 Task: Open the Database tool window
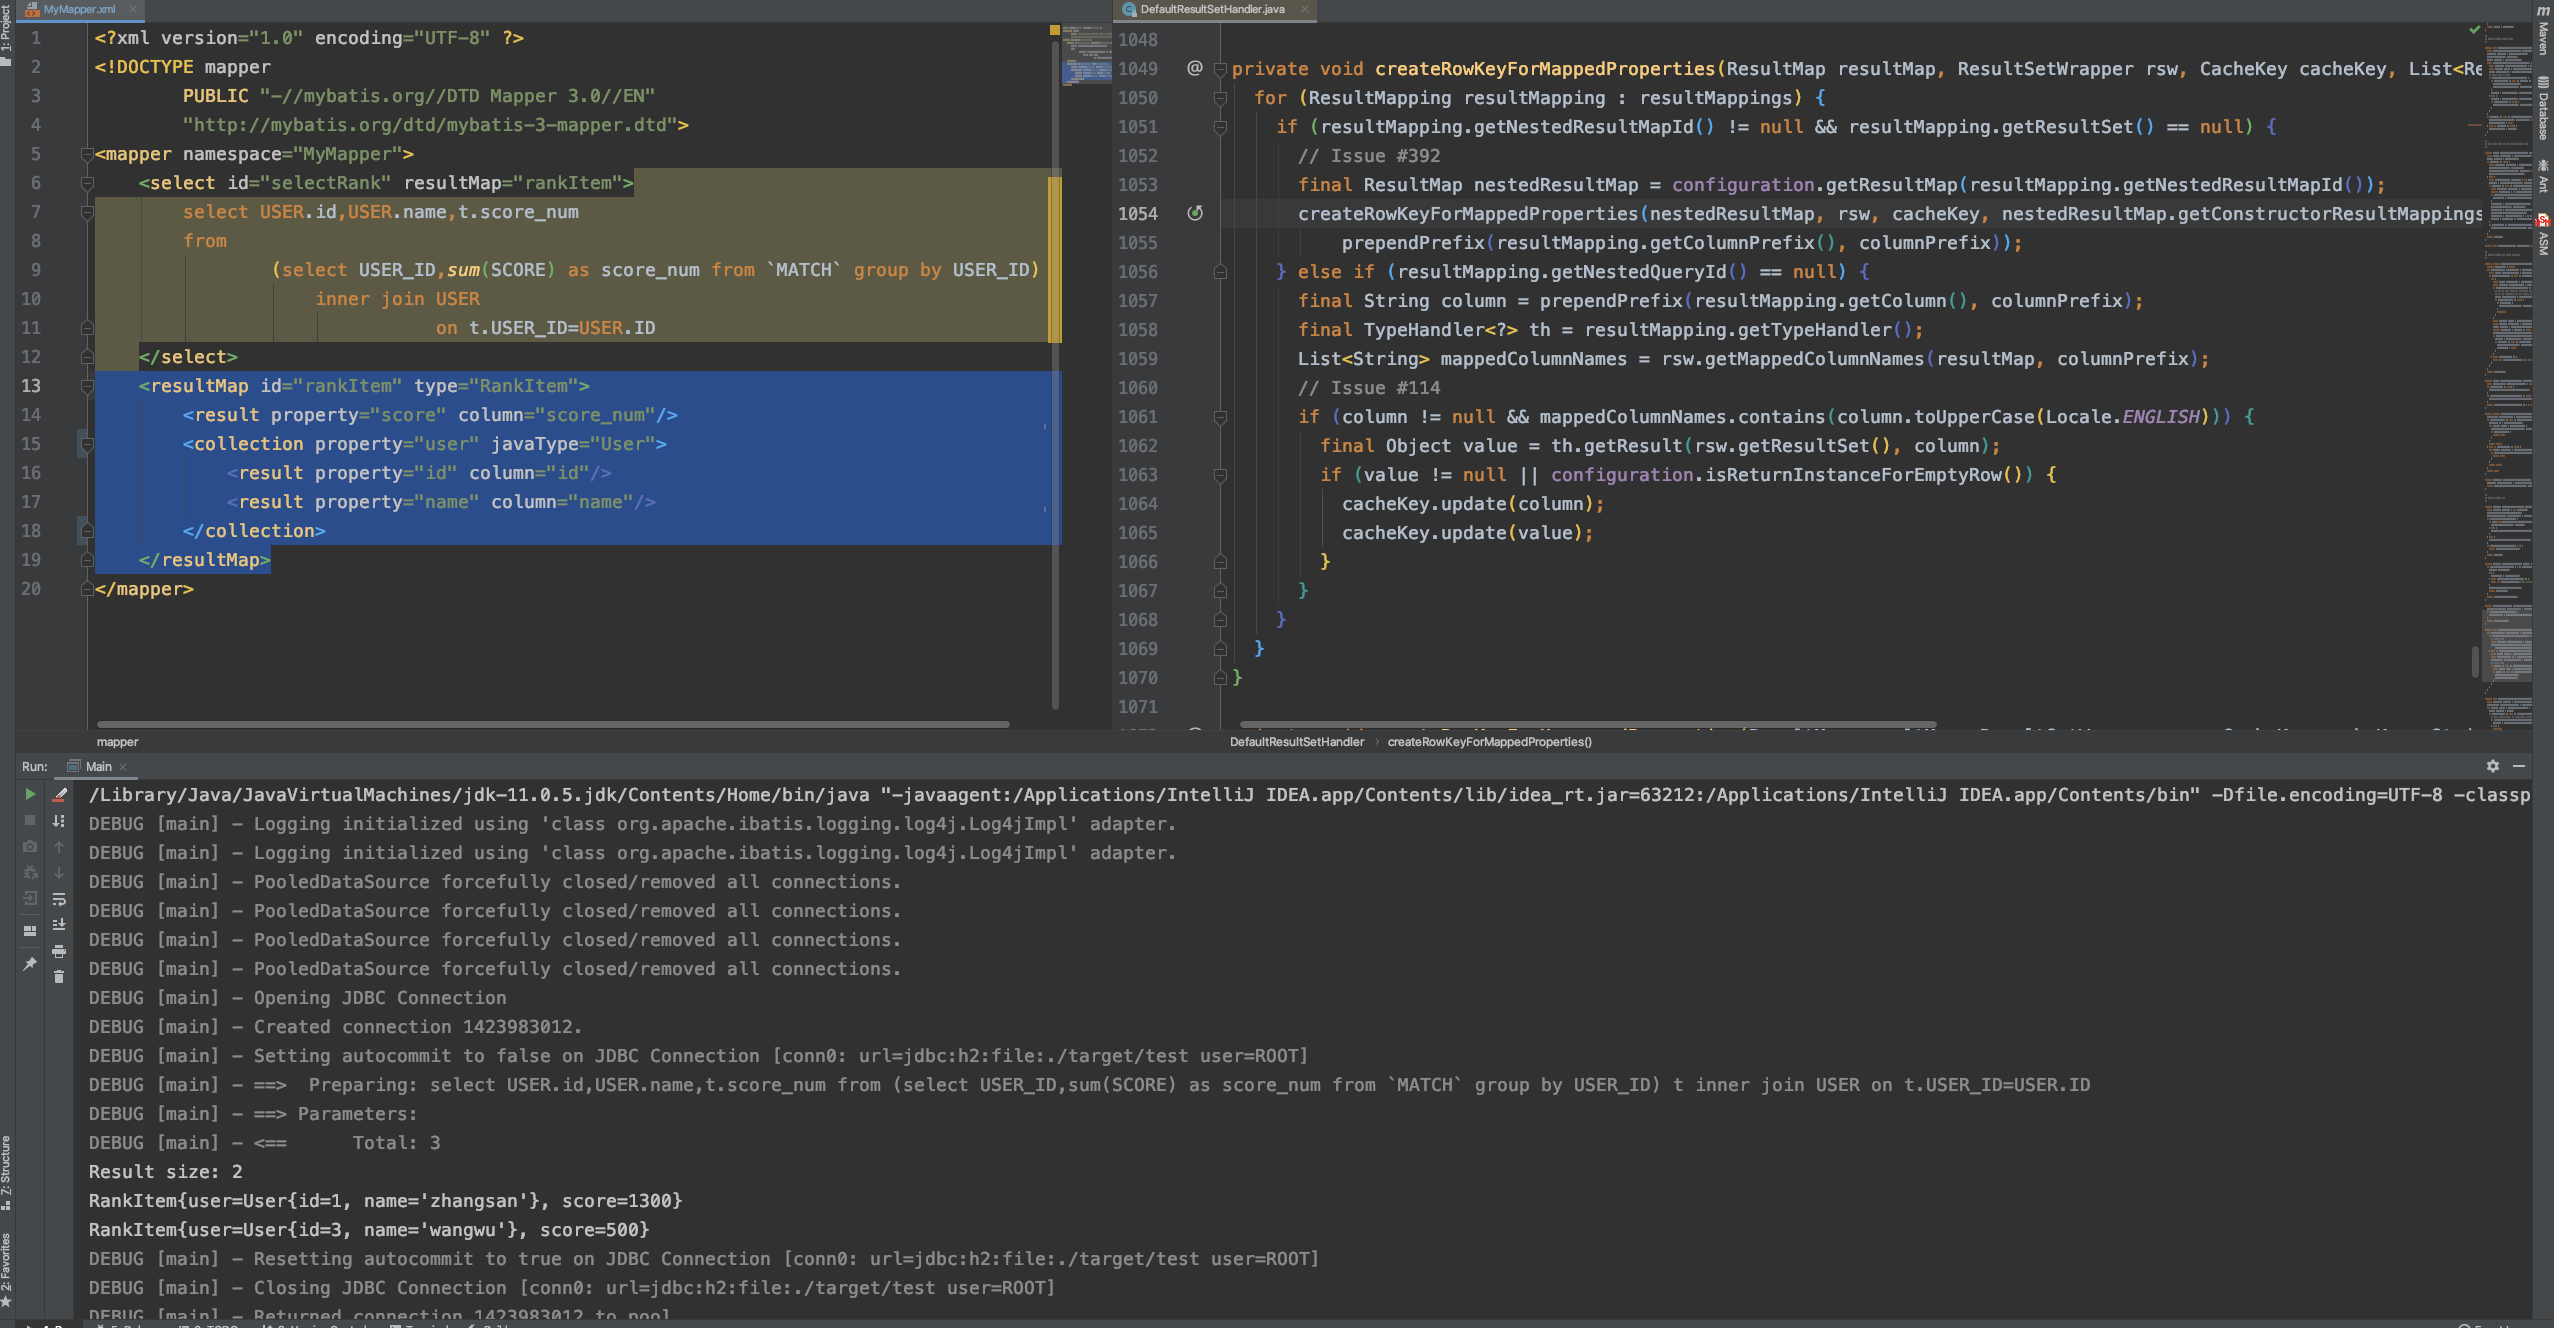(x=2543, y=108)
